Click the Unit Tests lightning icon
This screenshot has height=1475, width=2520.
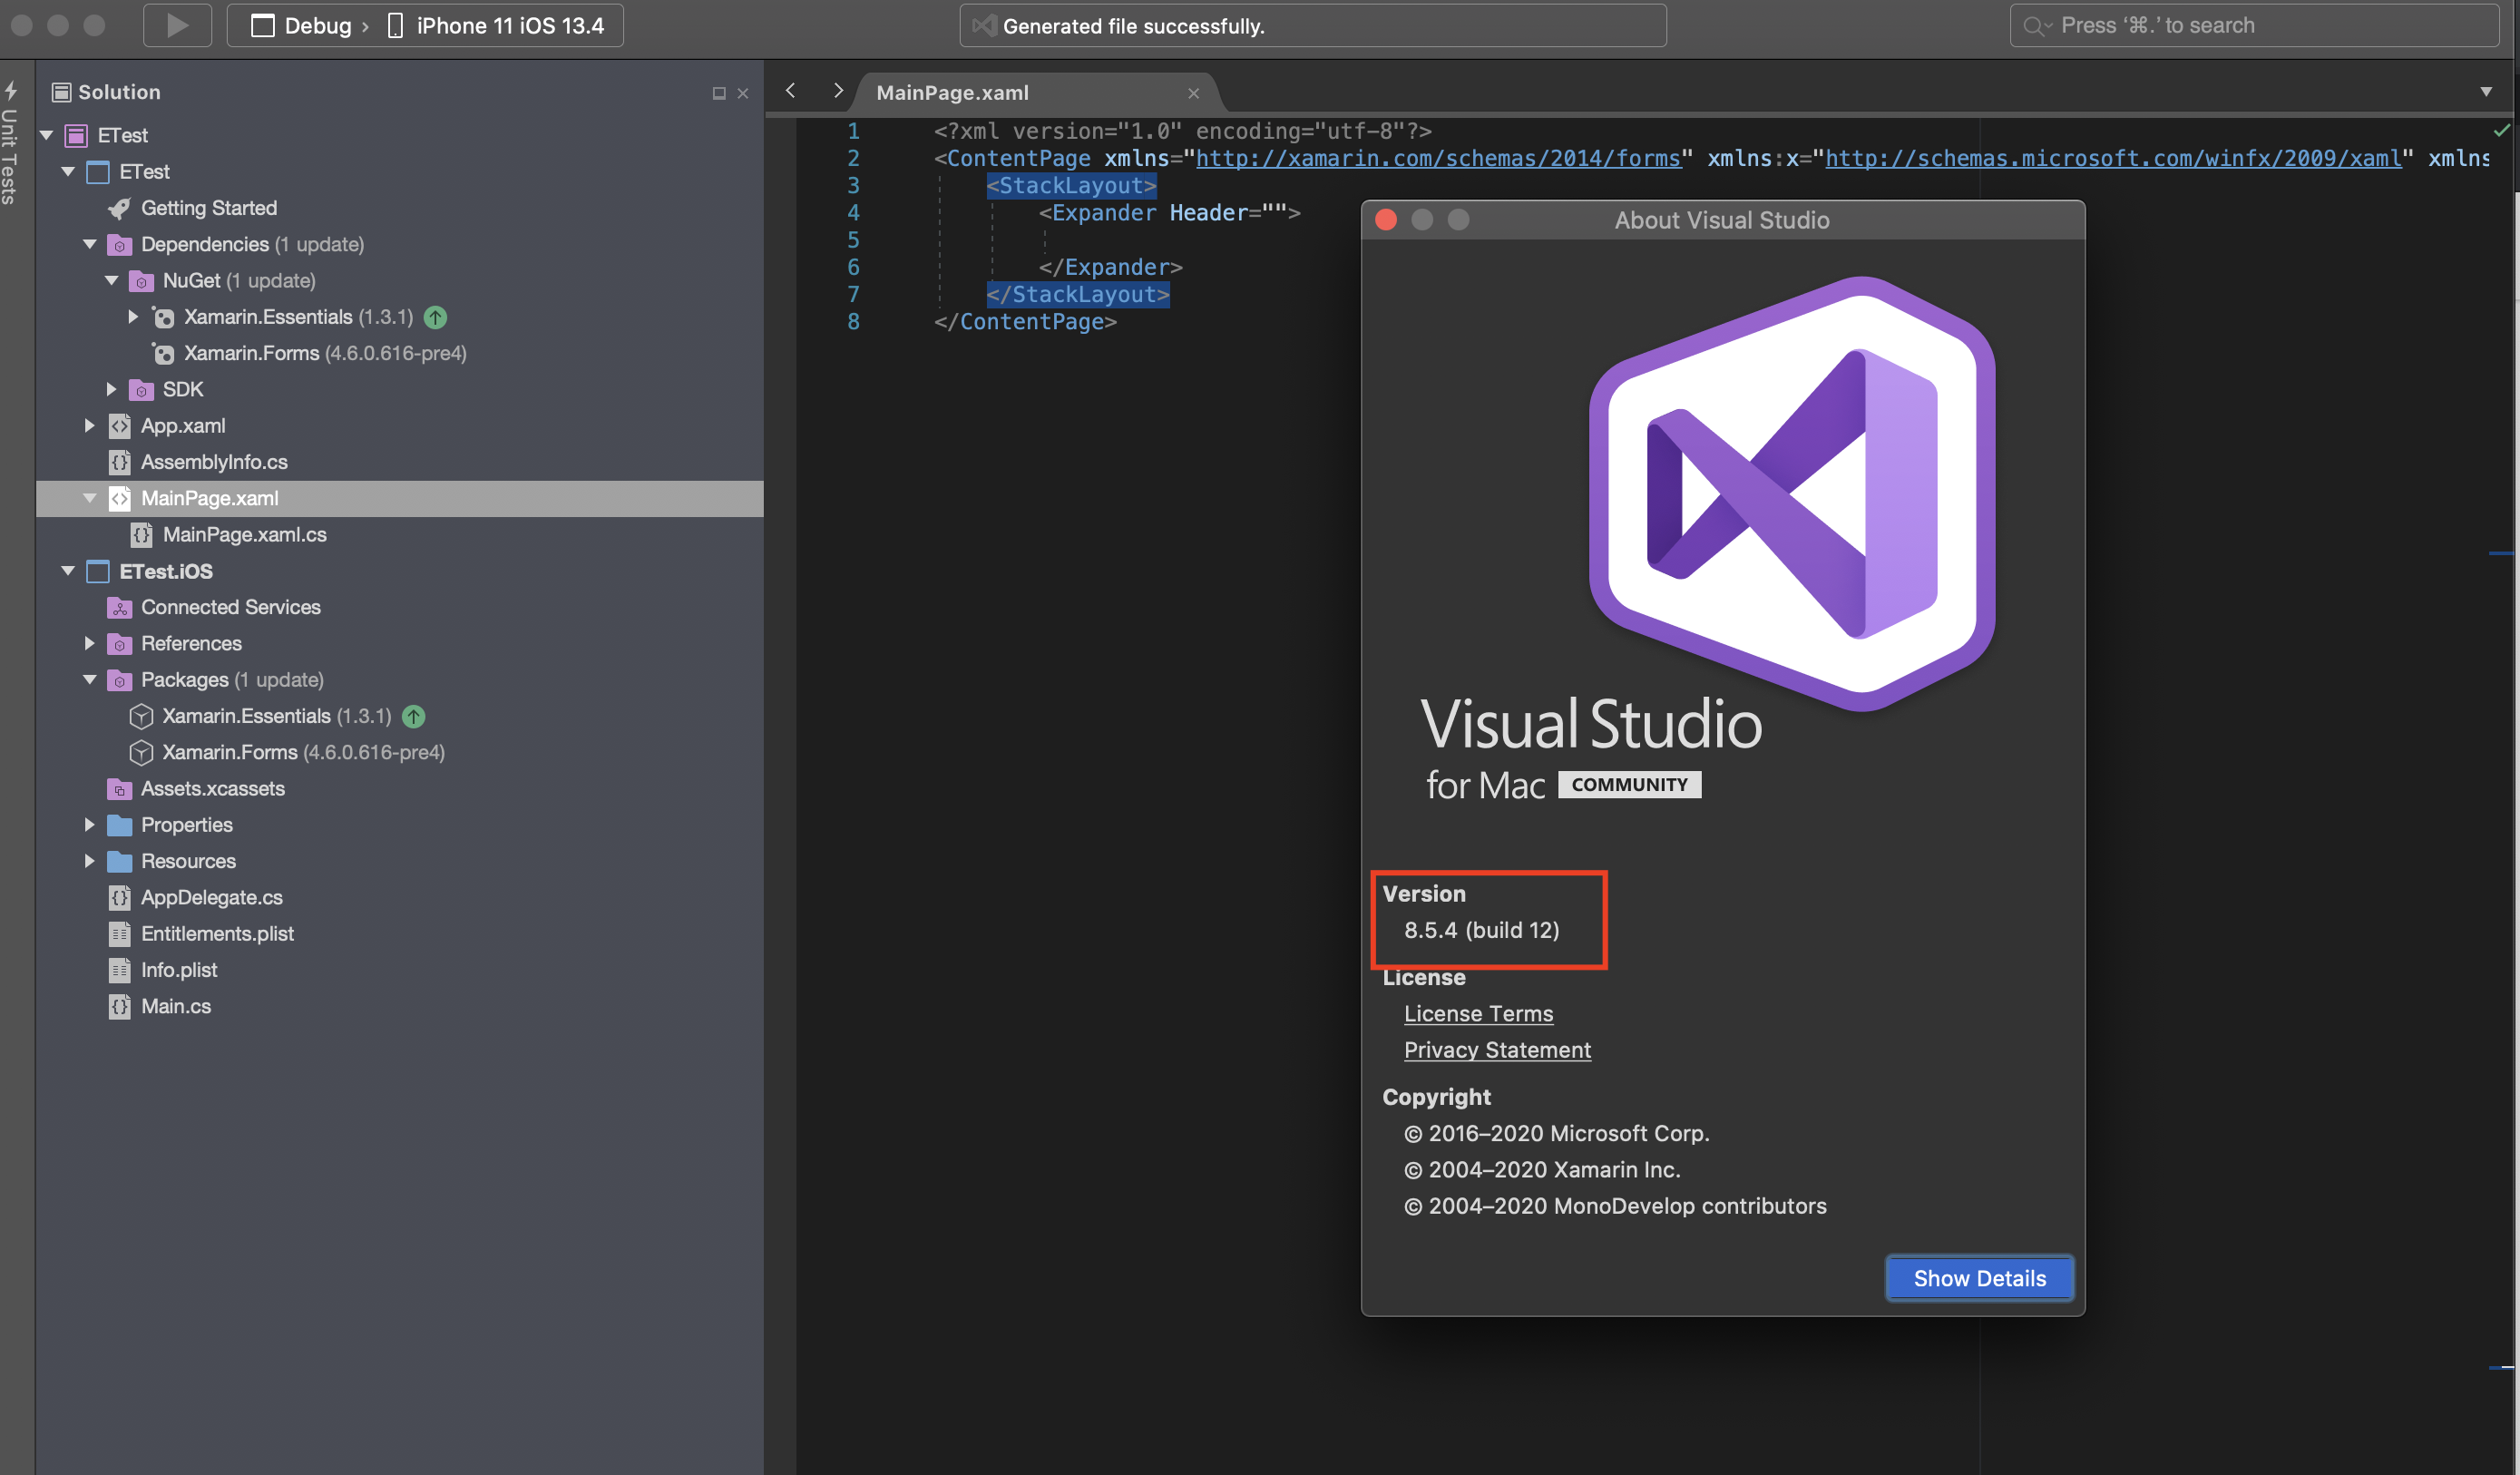coord(11,91)
